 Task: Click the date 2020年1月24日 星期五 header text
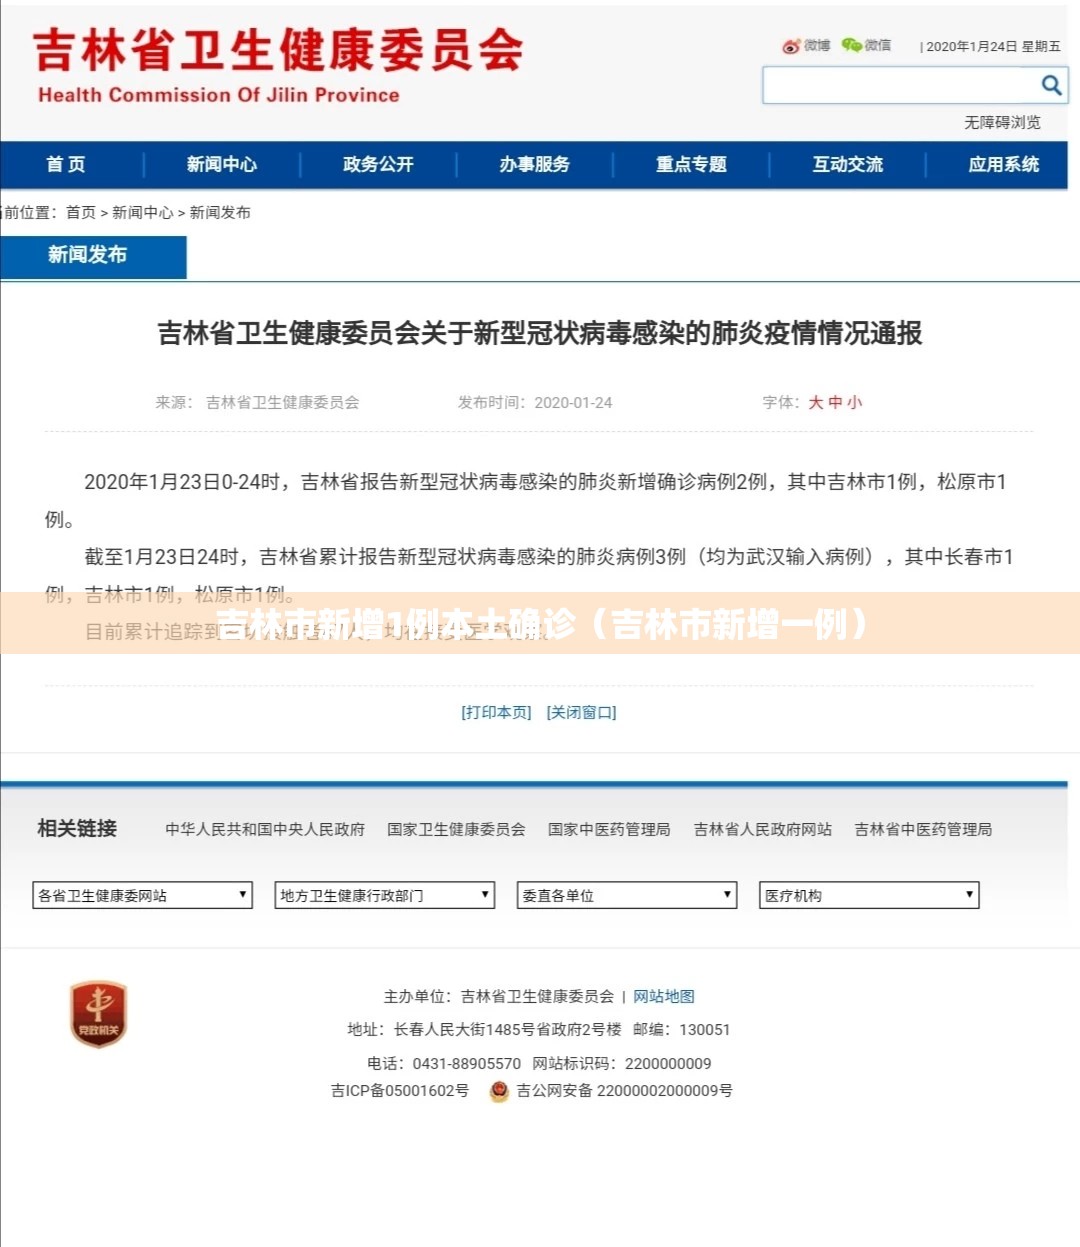(993, 46)
